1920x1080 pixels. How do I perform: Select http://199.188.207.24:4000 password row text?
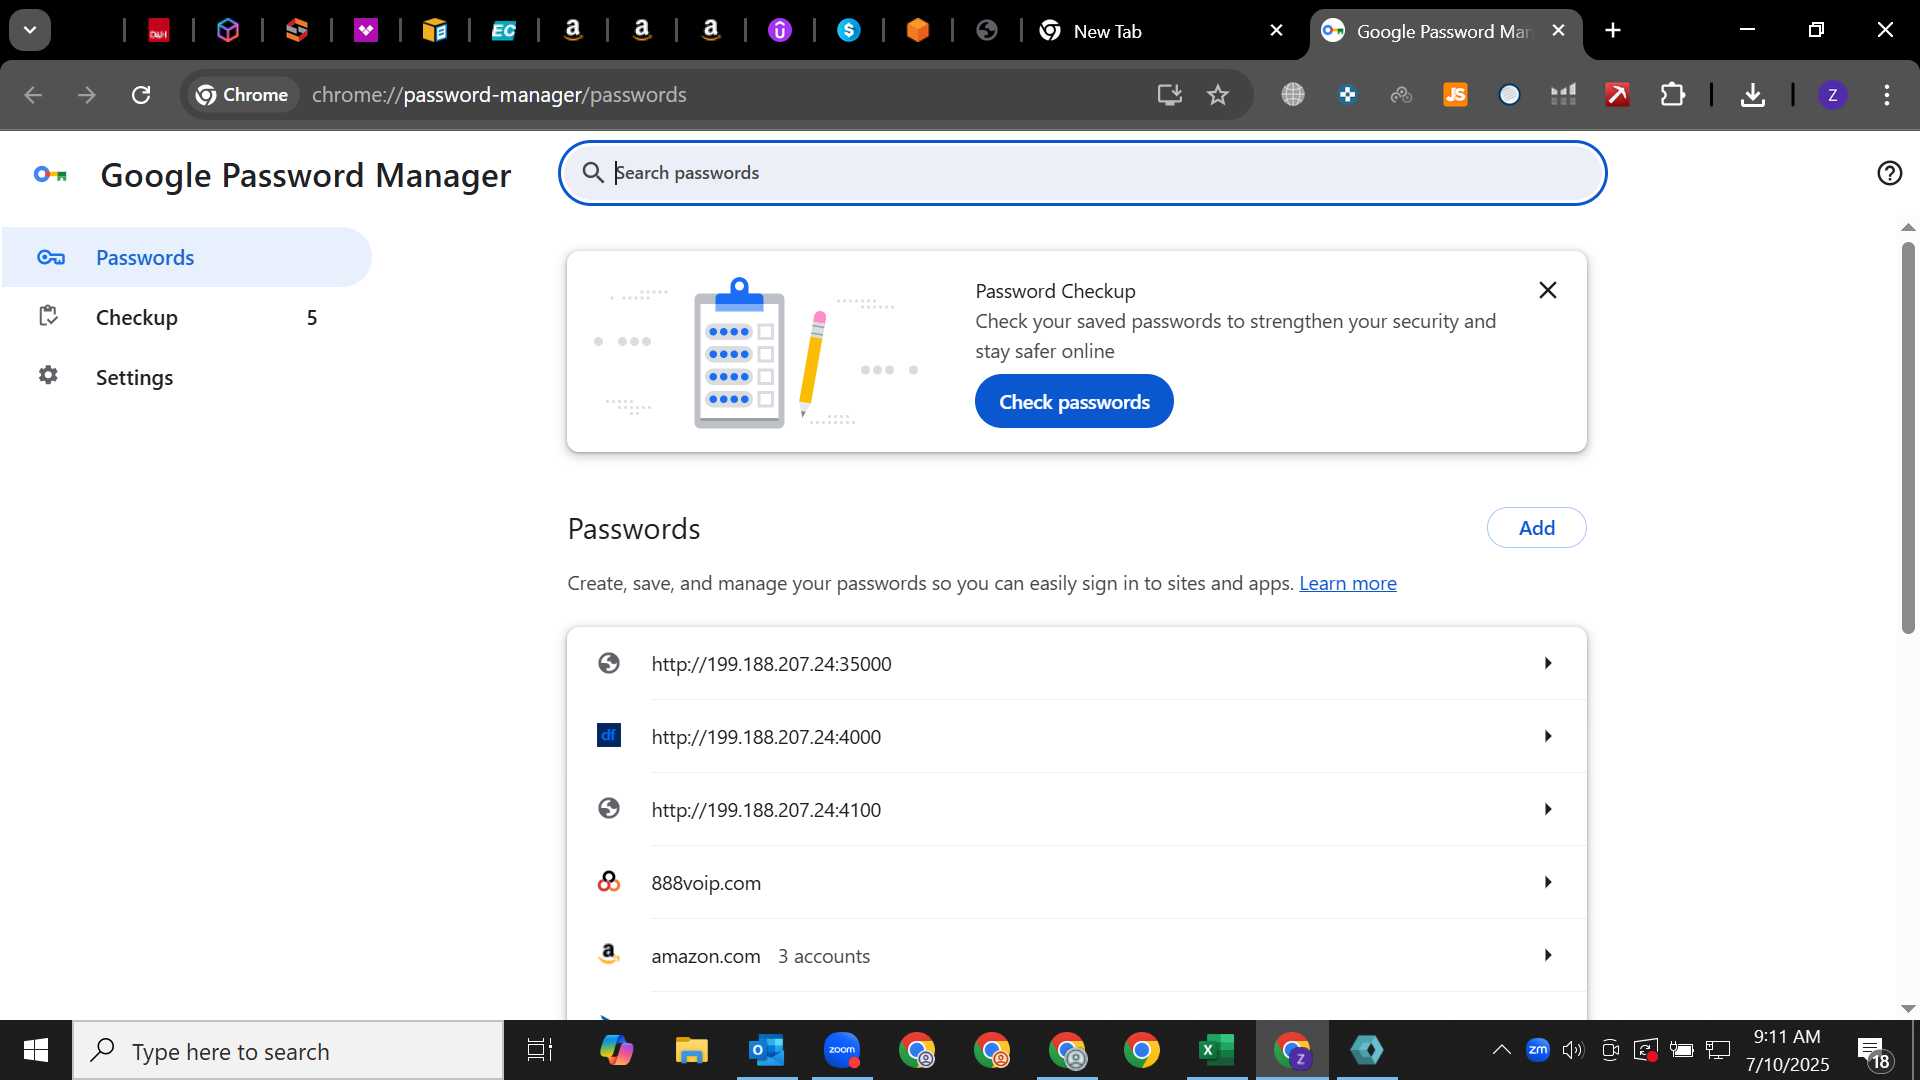(x=766, y=737)
